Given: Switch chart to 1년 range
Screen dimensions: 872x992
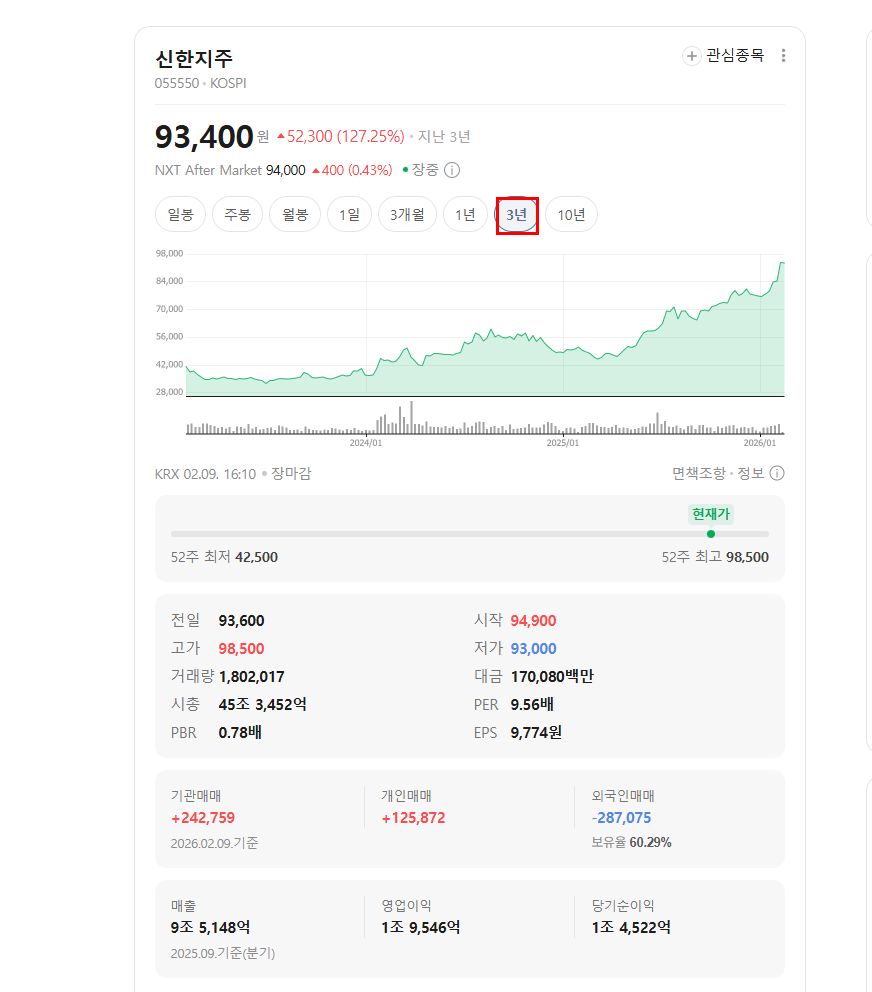Looking at the screenshot, I should [465, 214].
